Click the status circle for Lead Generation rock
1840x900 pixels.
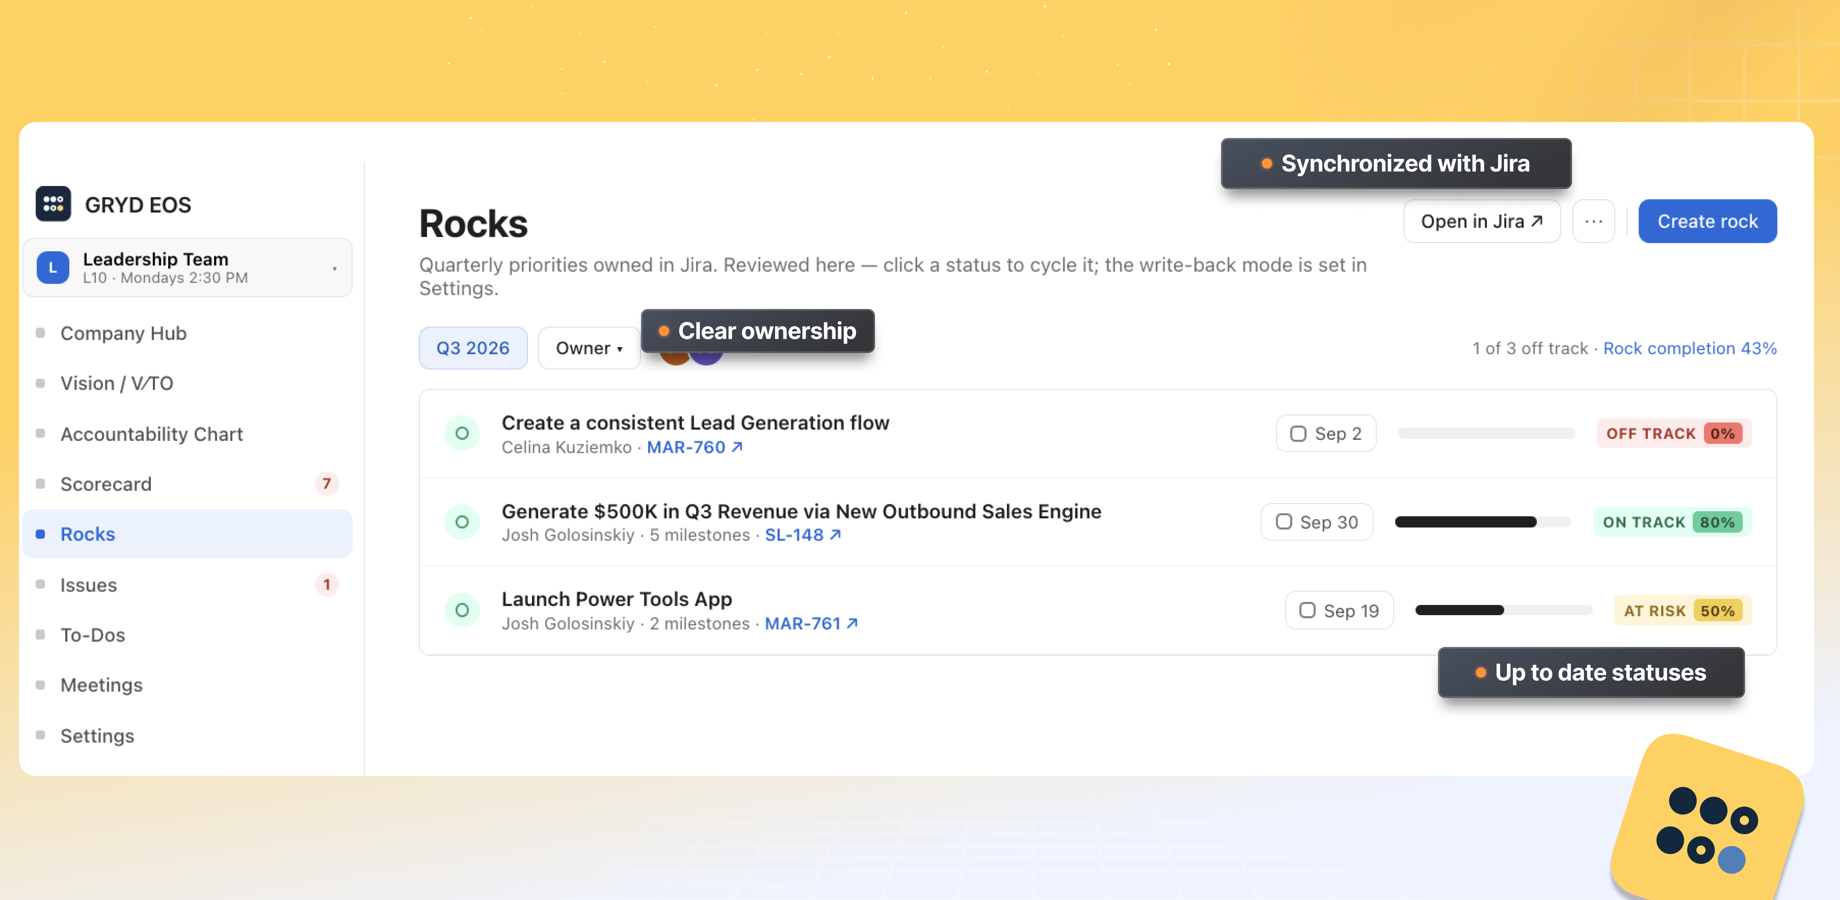pos(462,434)
